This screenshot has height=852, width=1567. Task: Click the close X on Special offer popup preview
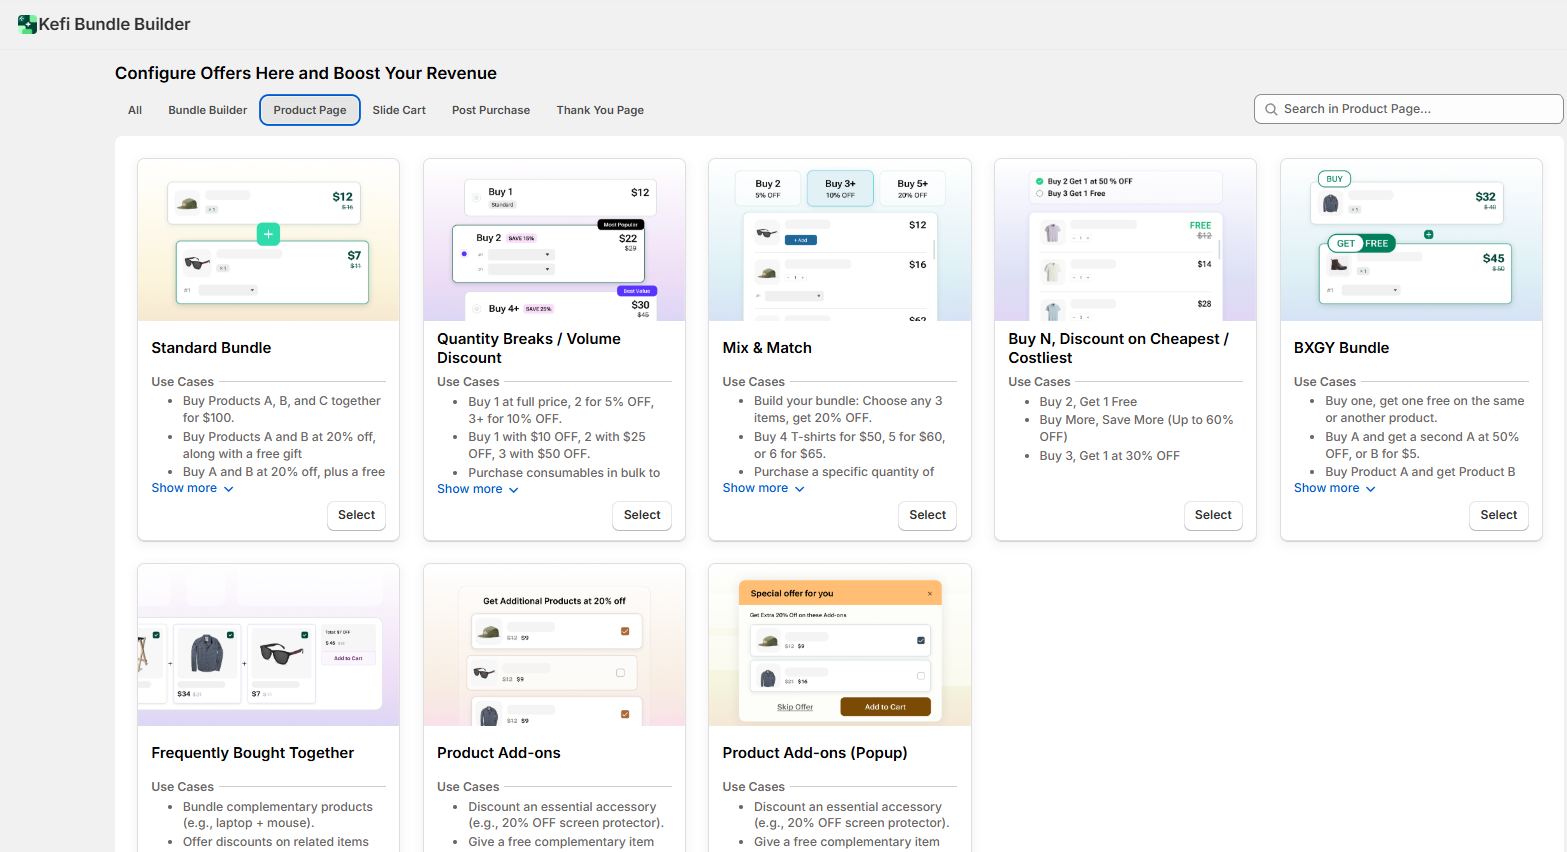point(929,594)
